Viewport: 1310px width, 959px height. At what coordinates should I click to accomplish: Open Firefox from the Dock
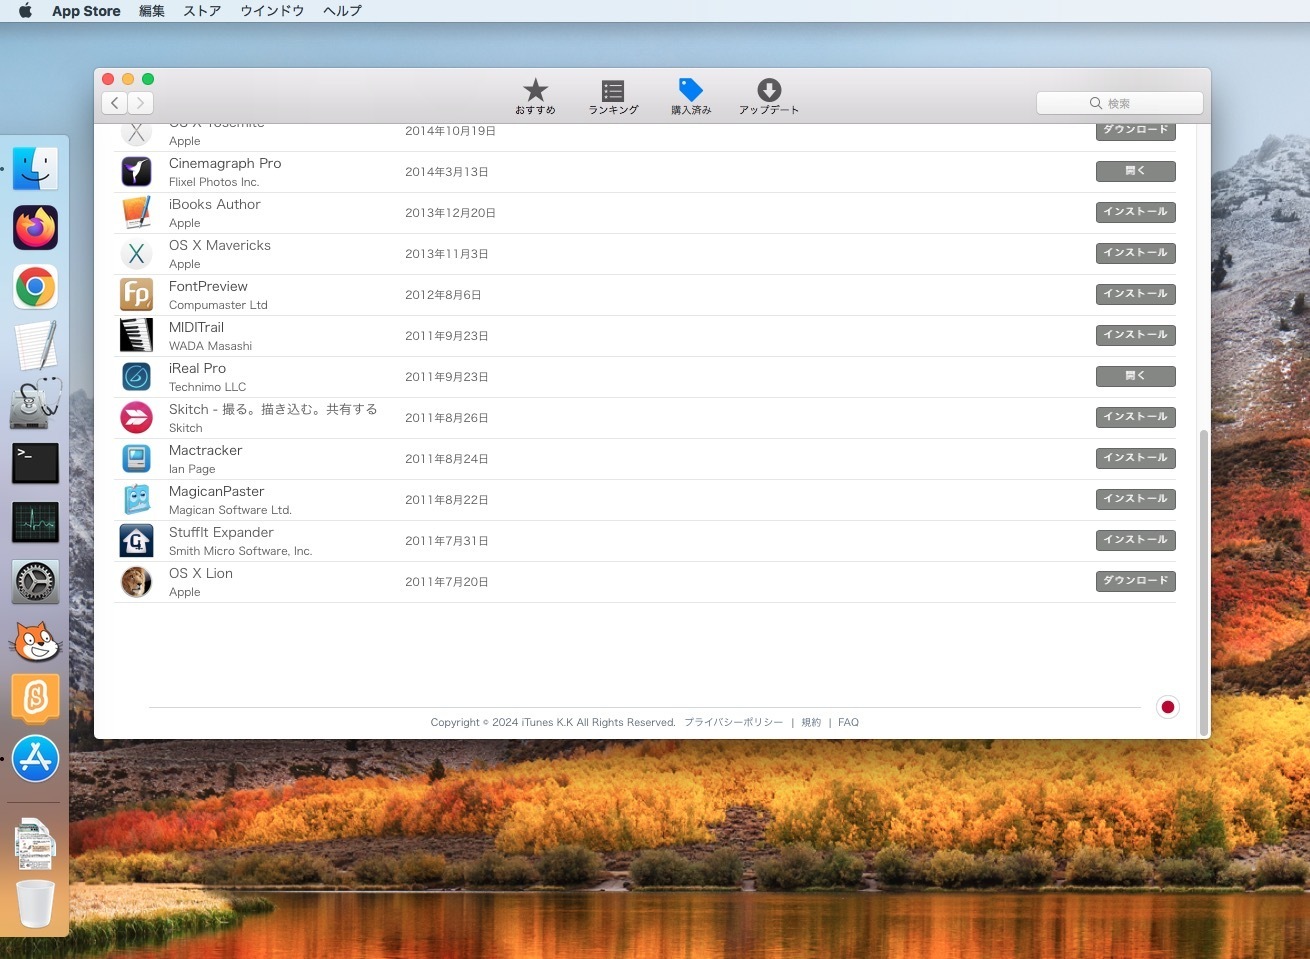(36, 228)
